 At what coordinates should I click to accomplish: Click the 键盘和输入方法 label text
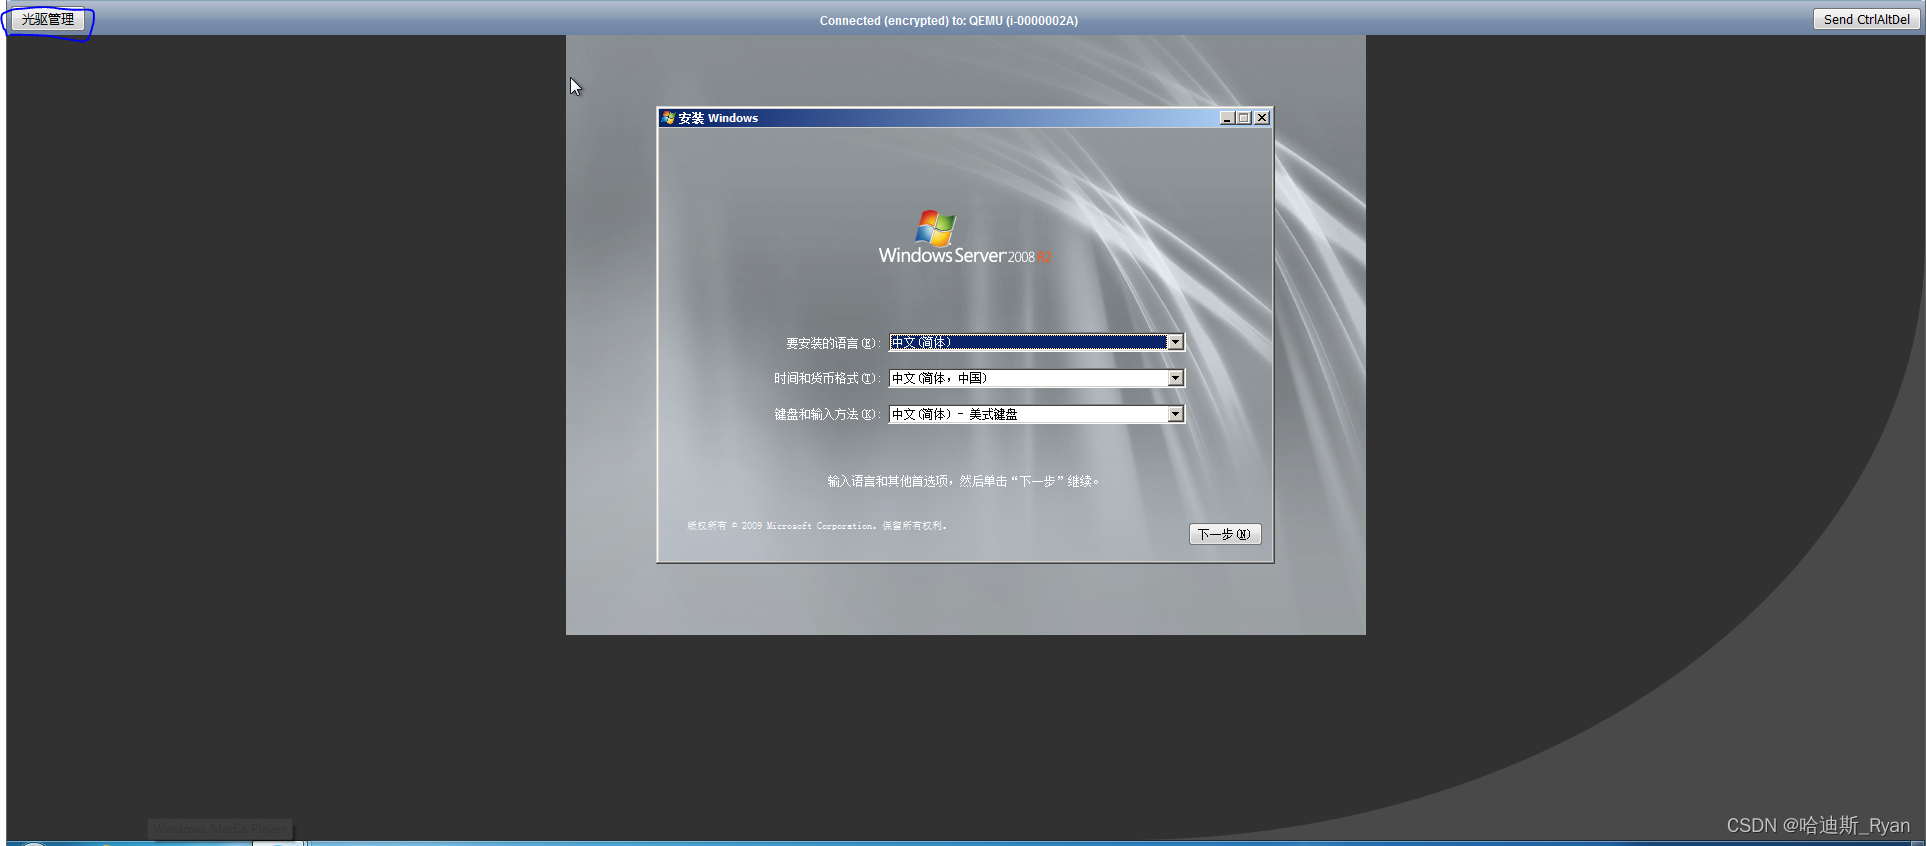click(x=826, y=414)
